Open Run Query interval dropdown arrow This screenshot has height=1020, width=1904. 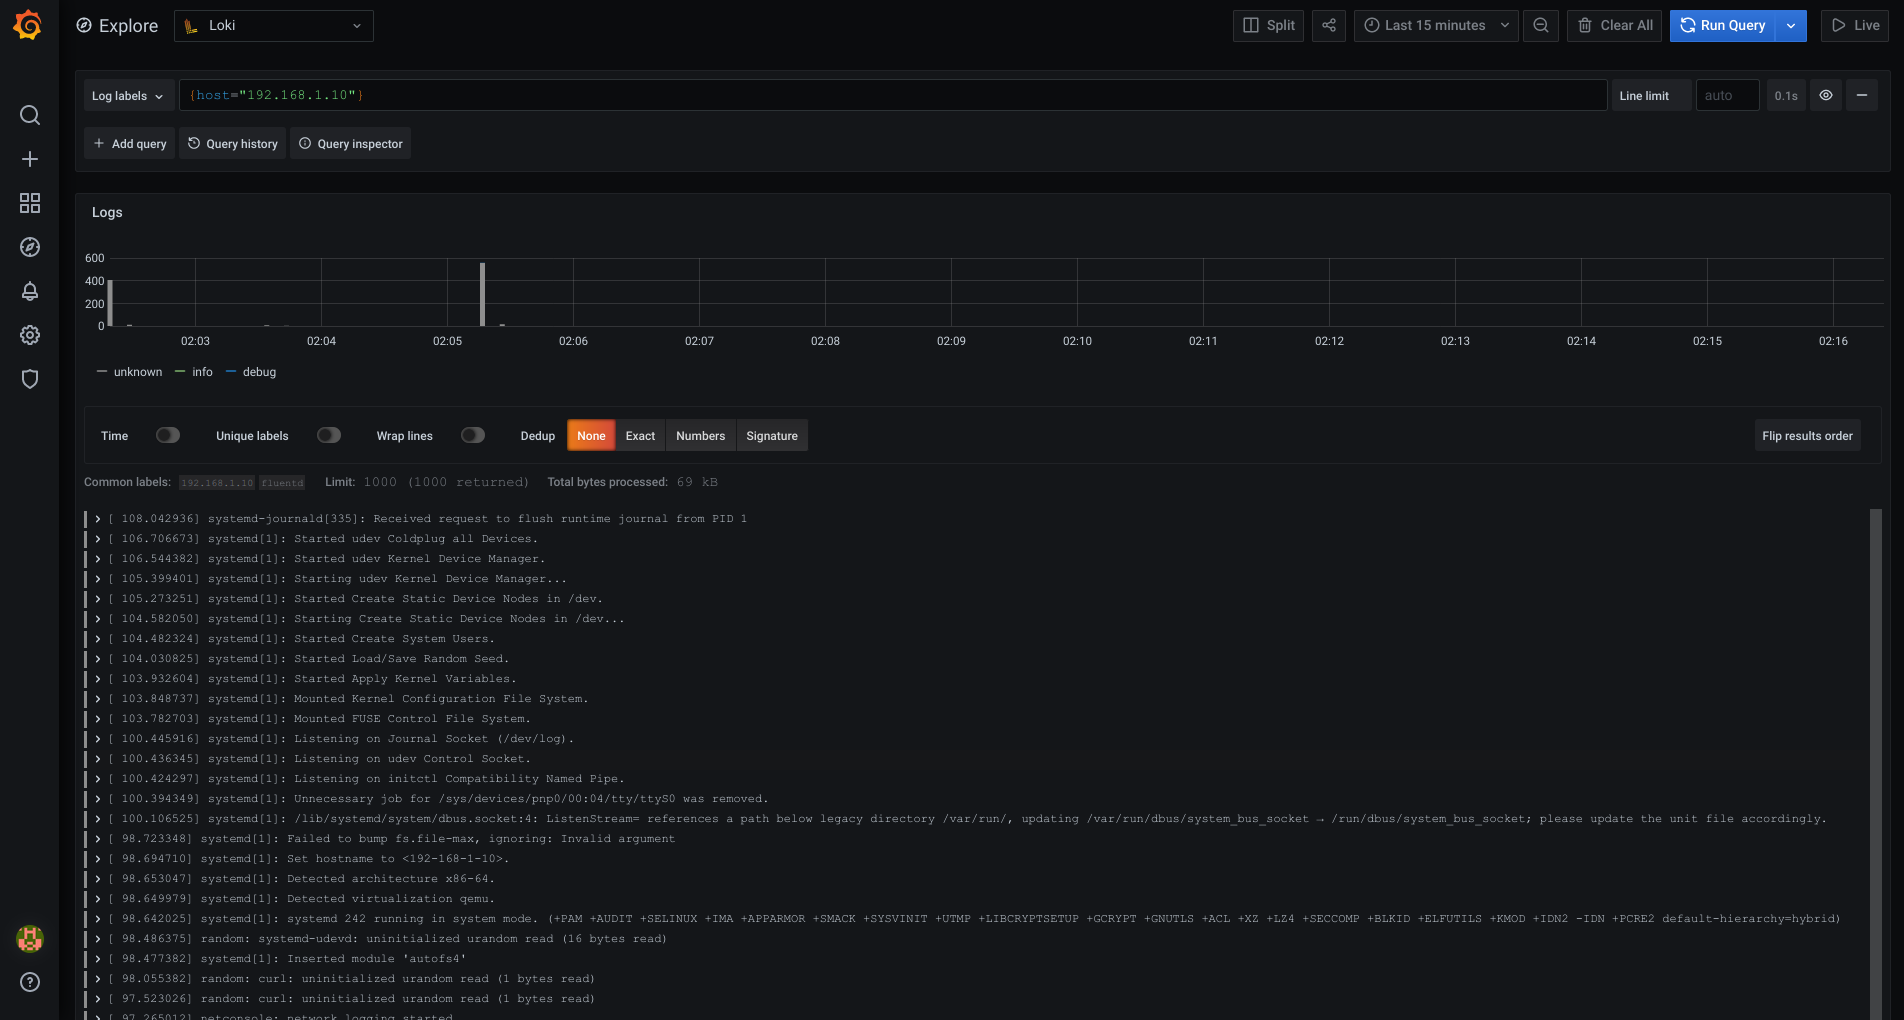pyautogui.click(x=1791, y=26)
